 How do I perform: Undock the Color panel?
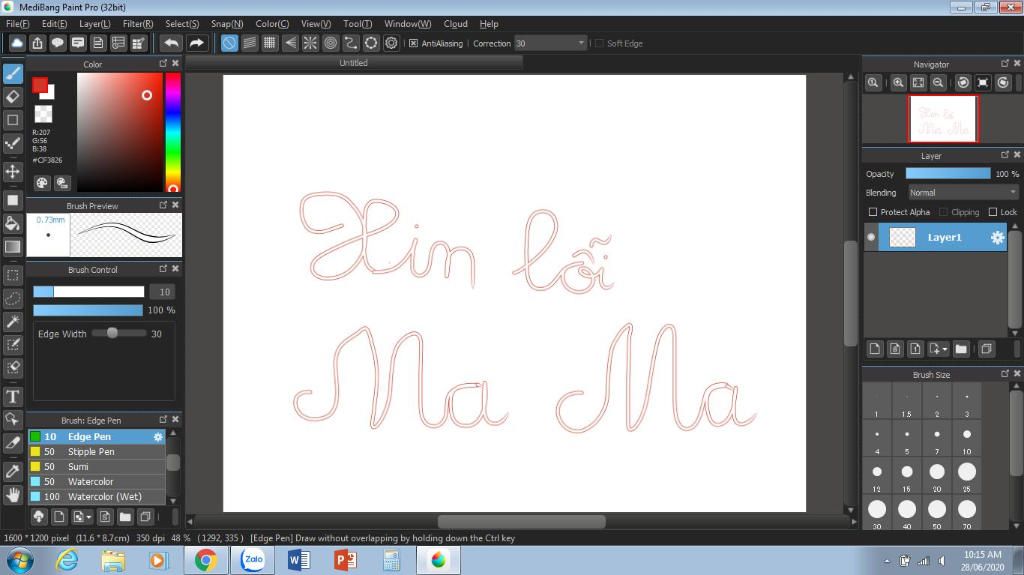point(163,63)
